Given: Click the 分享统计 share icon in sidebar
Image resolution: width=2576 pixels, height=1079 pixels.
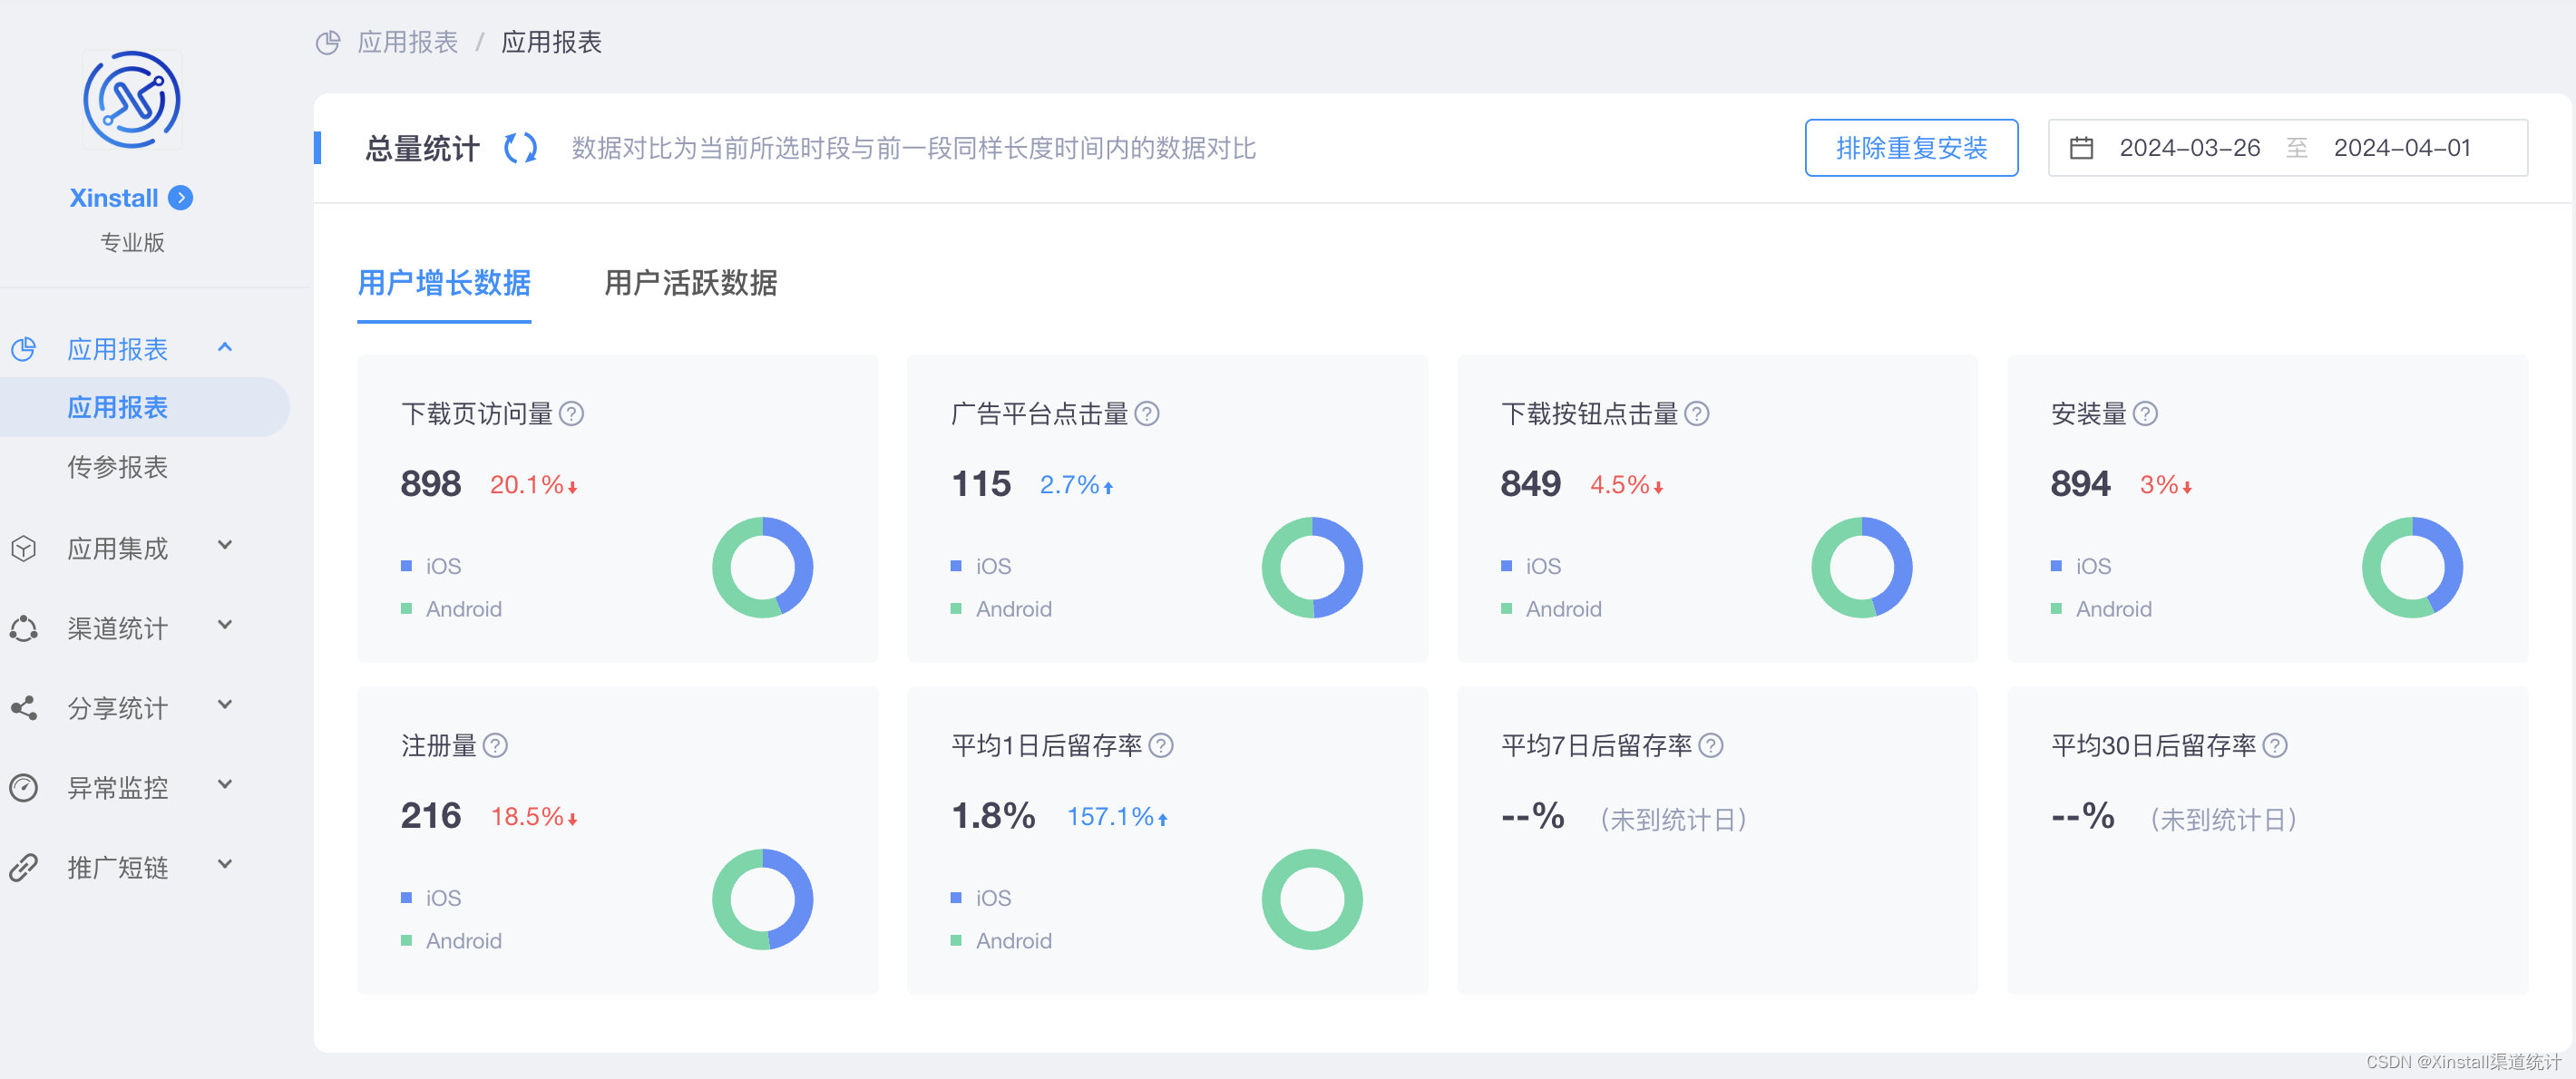Looking at the screenshot, I should [x=25, y=707].
